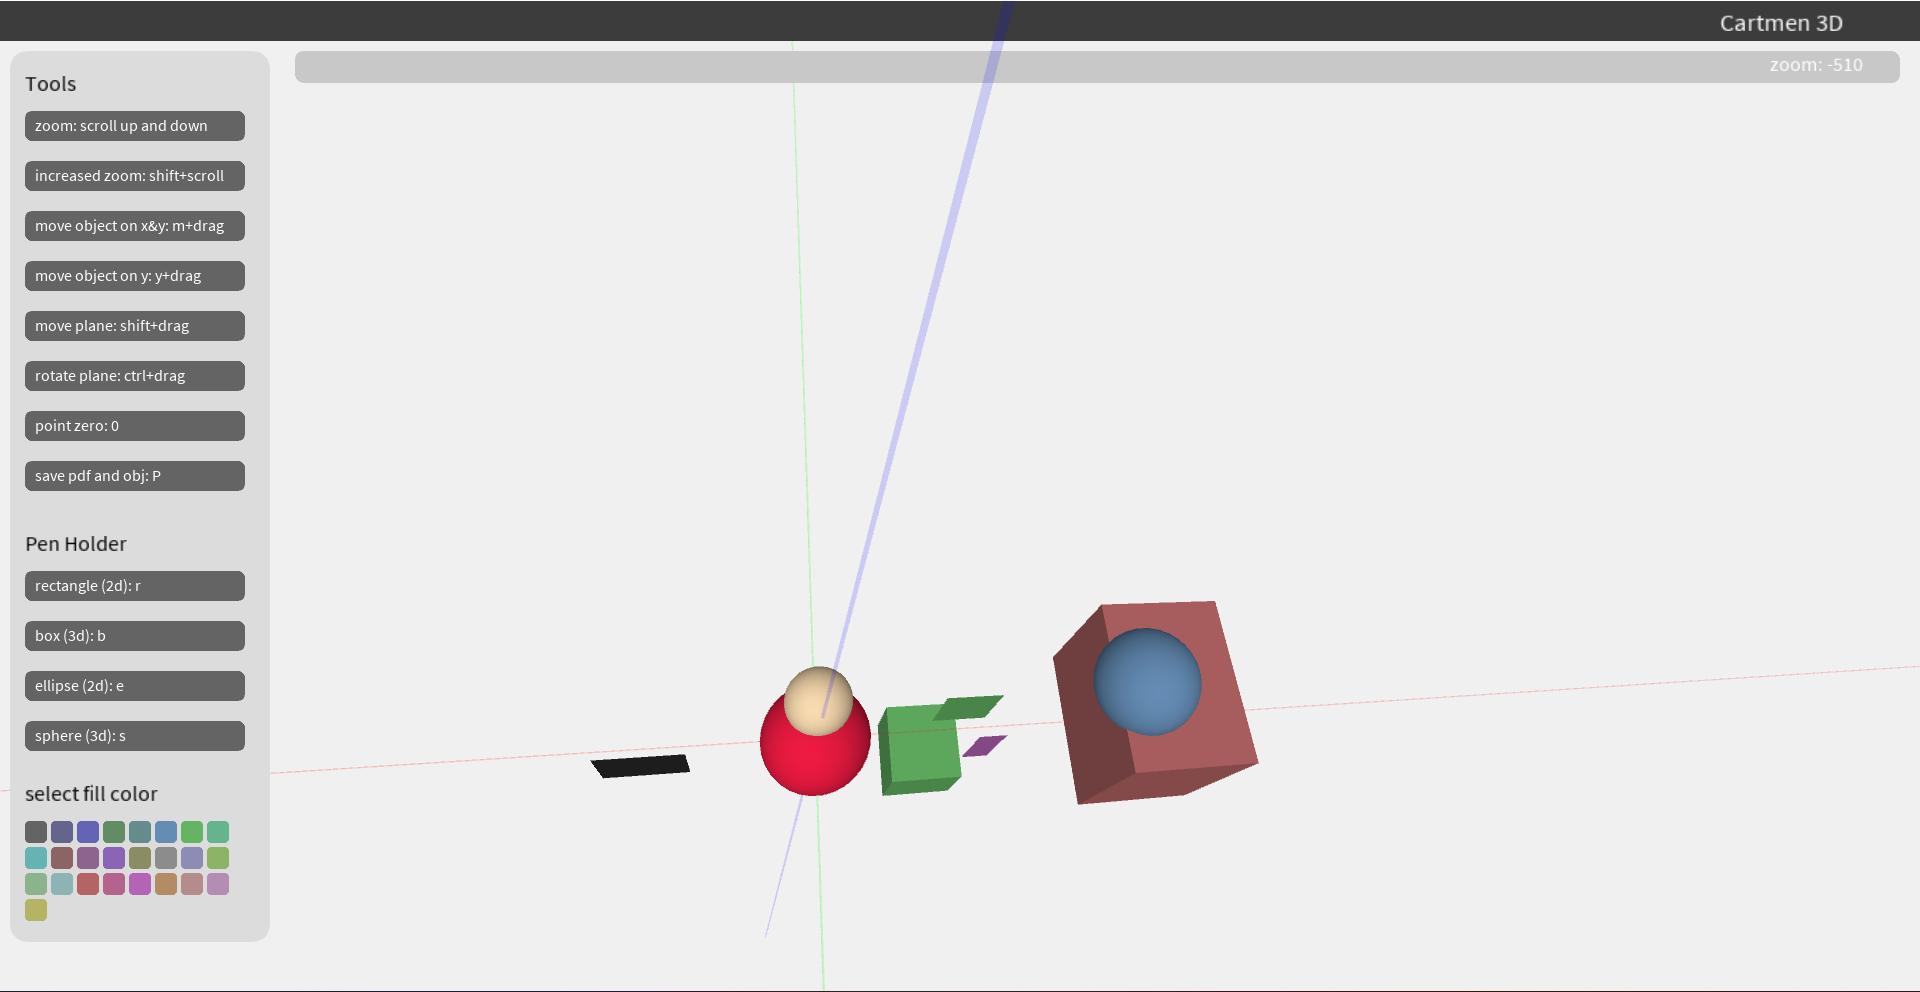This screenshot has height=992, width=1920.
Task: Click the 'increased zoom: shift+scroll' tool
Action: click(x=134, y=175)
